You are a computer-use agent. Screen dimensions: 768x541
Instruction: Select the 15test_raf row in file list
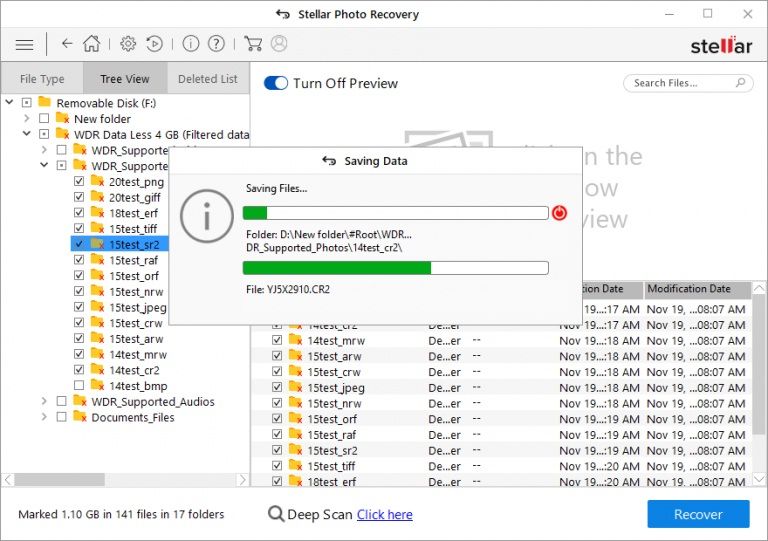[x=501, y=434]
